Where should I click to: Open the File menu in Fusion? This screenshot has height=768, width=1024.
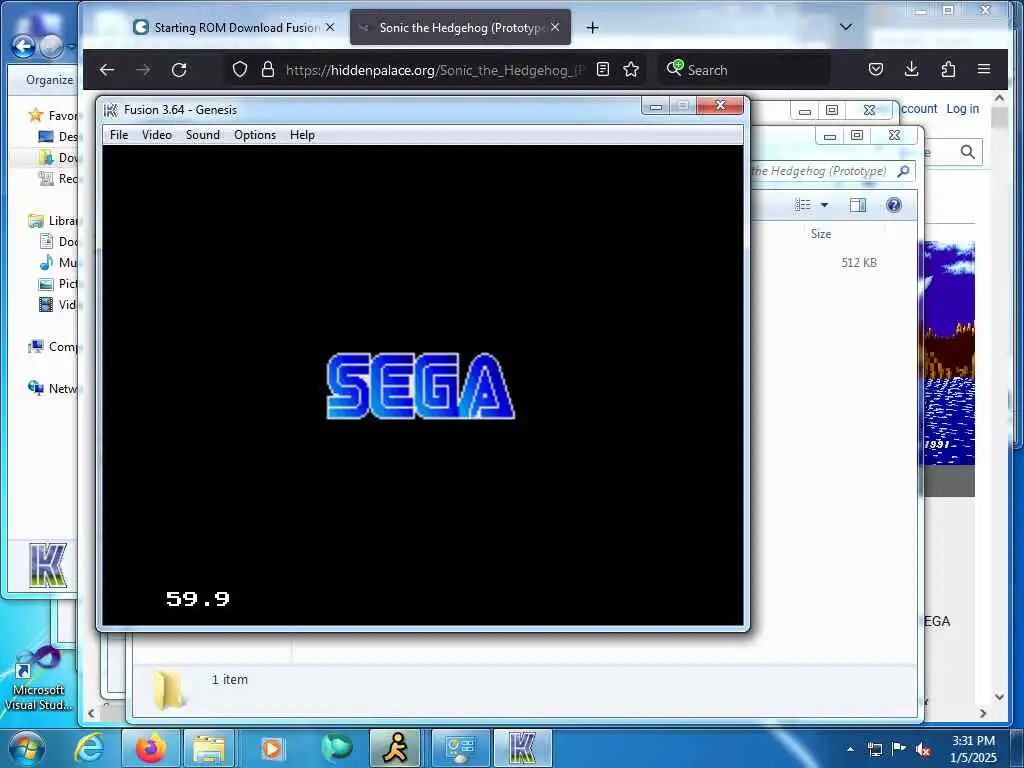119,135
